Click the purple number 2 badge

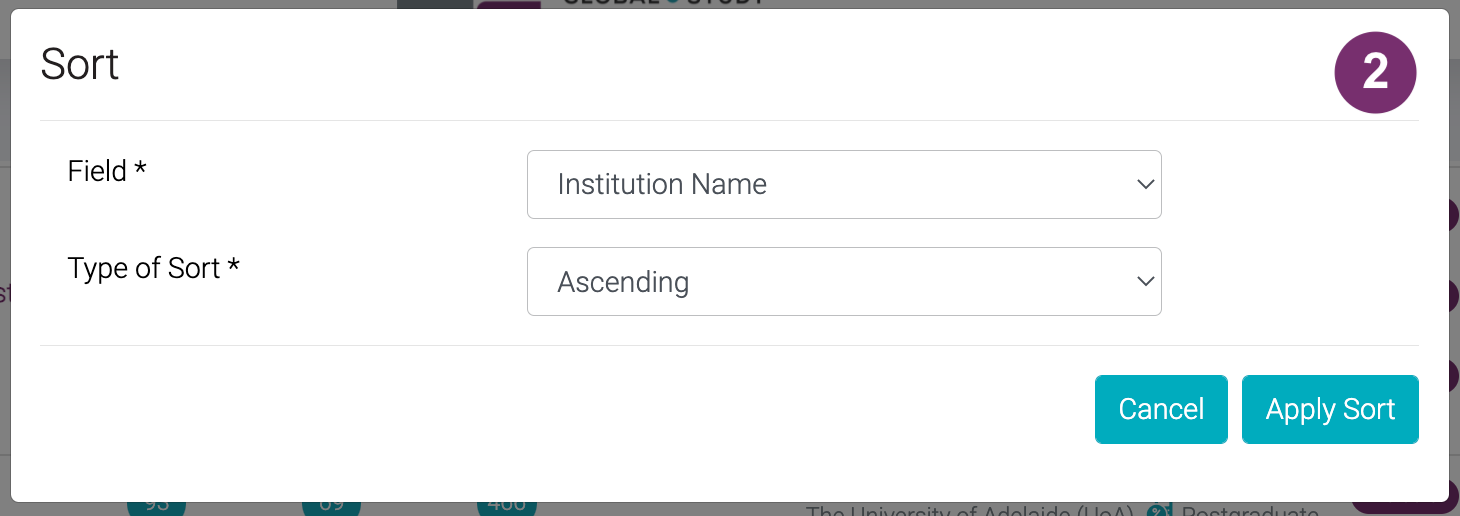(1375, 73)
